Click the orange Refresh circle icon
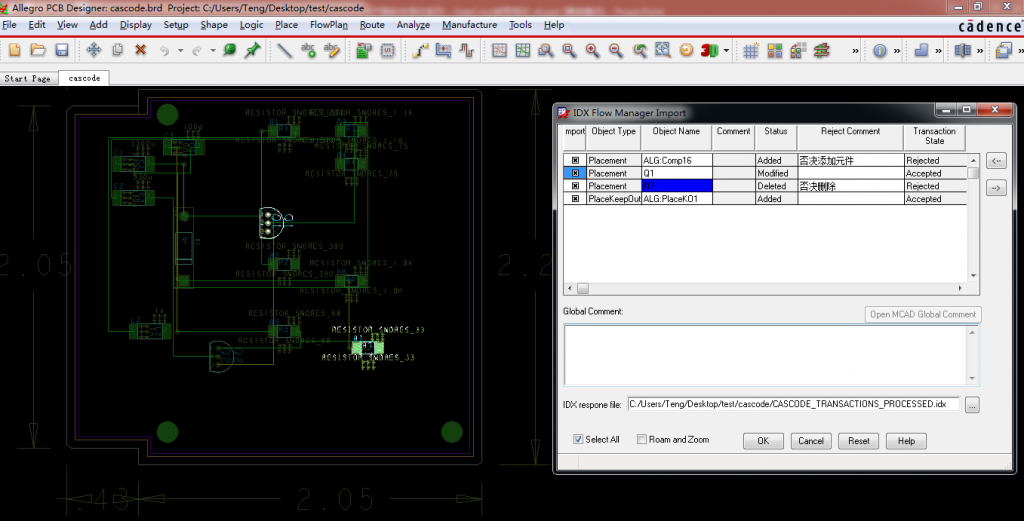 686,50
